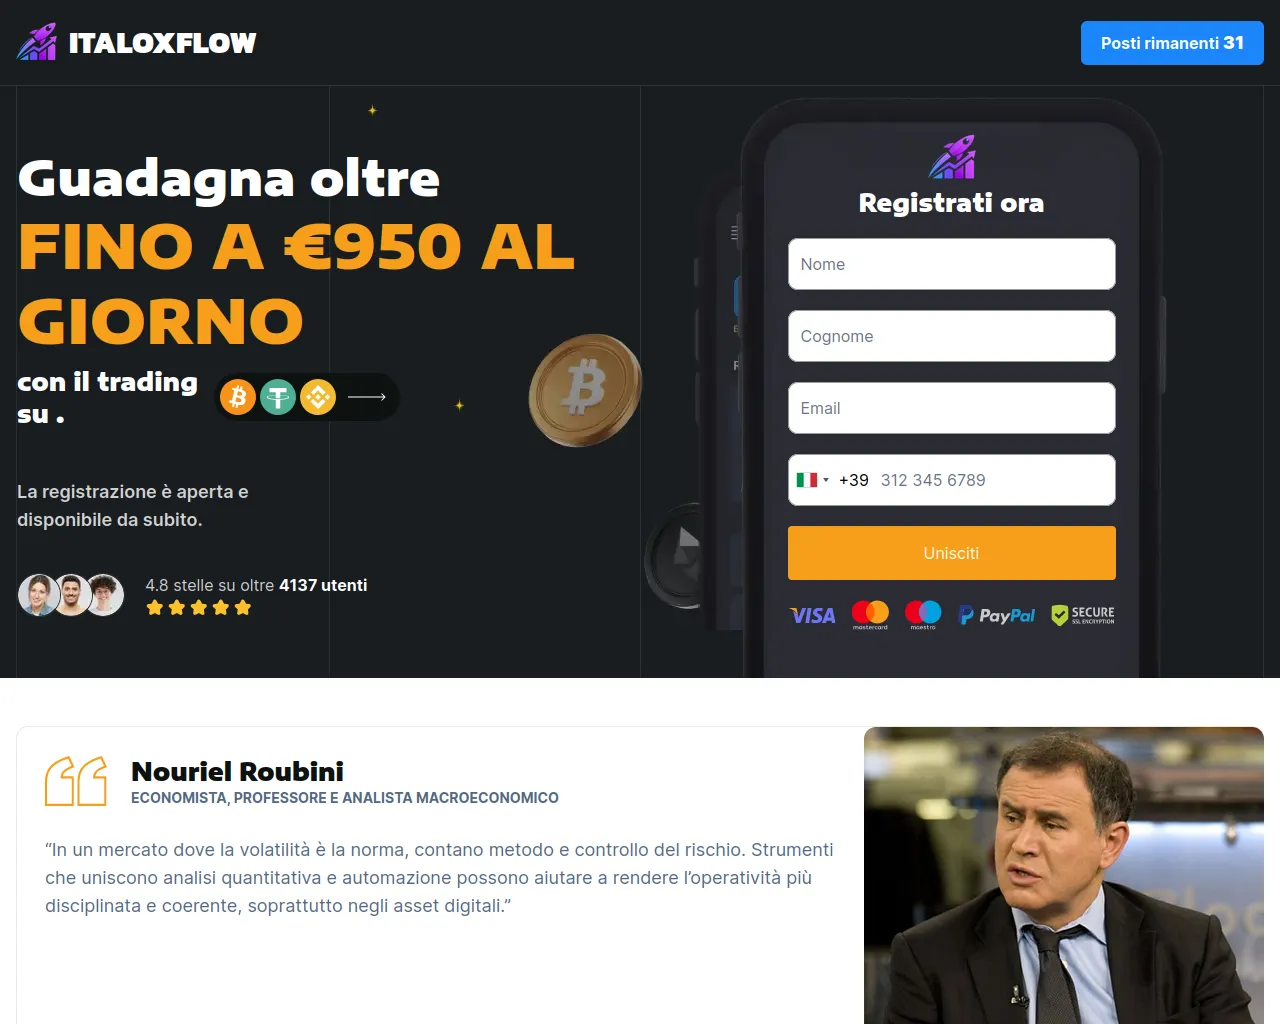
Task: Click the Secure SSL encryption badge
Action: [1083, 615]
